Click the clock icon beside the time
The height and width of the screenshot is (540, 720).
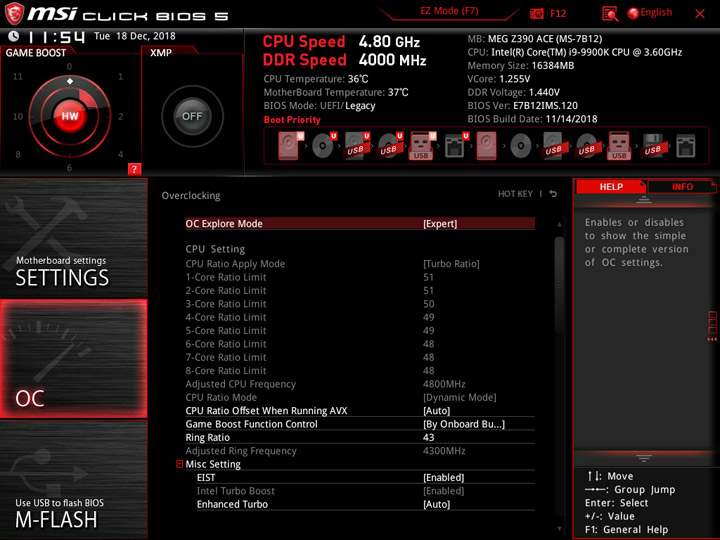click(14, 36)
